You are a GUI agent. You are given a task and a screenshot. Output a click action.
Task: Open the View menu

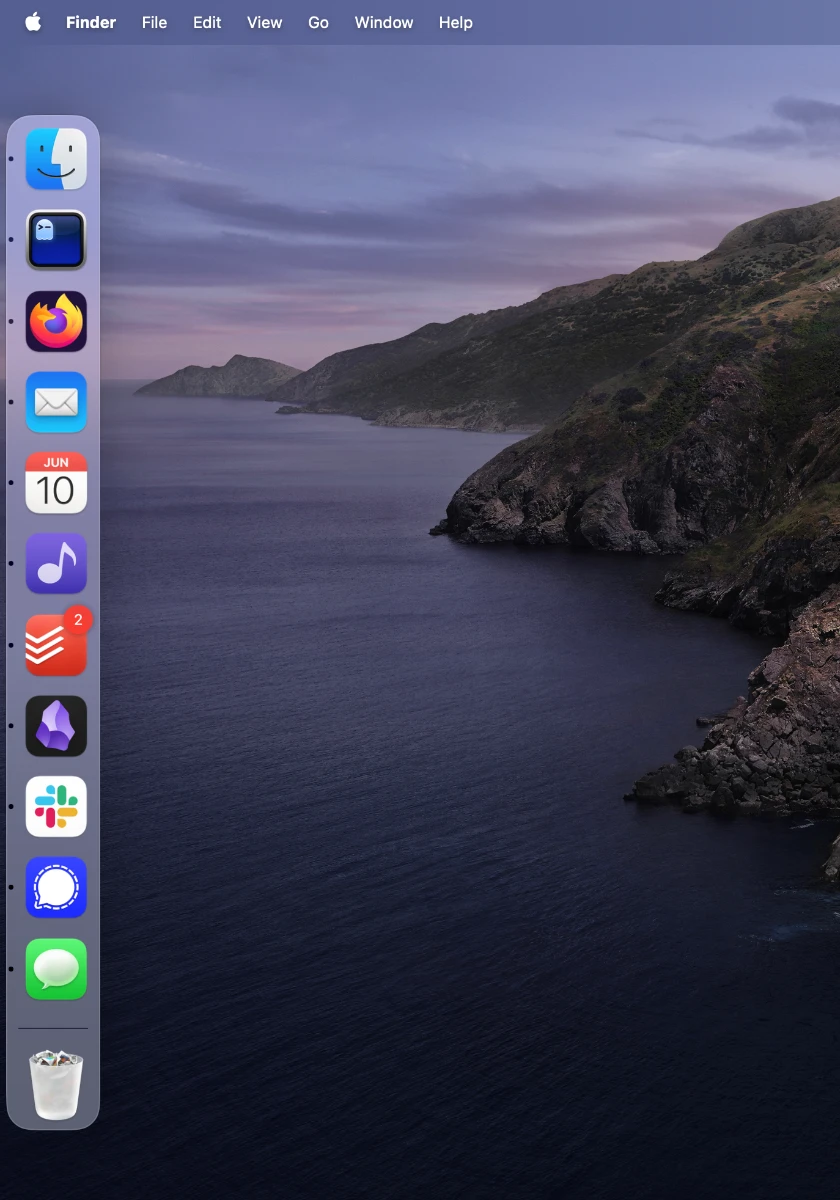click(x=264, y=22)
